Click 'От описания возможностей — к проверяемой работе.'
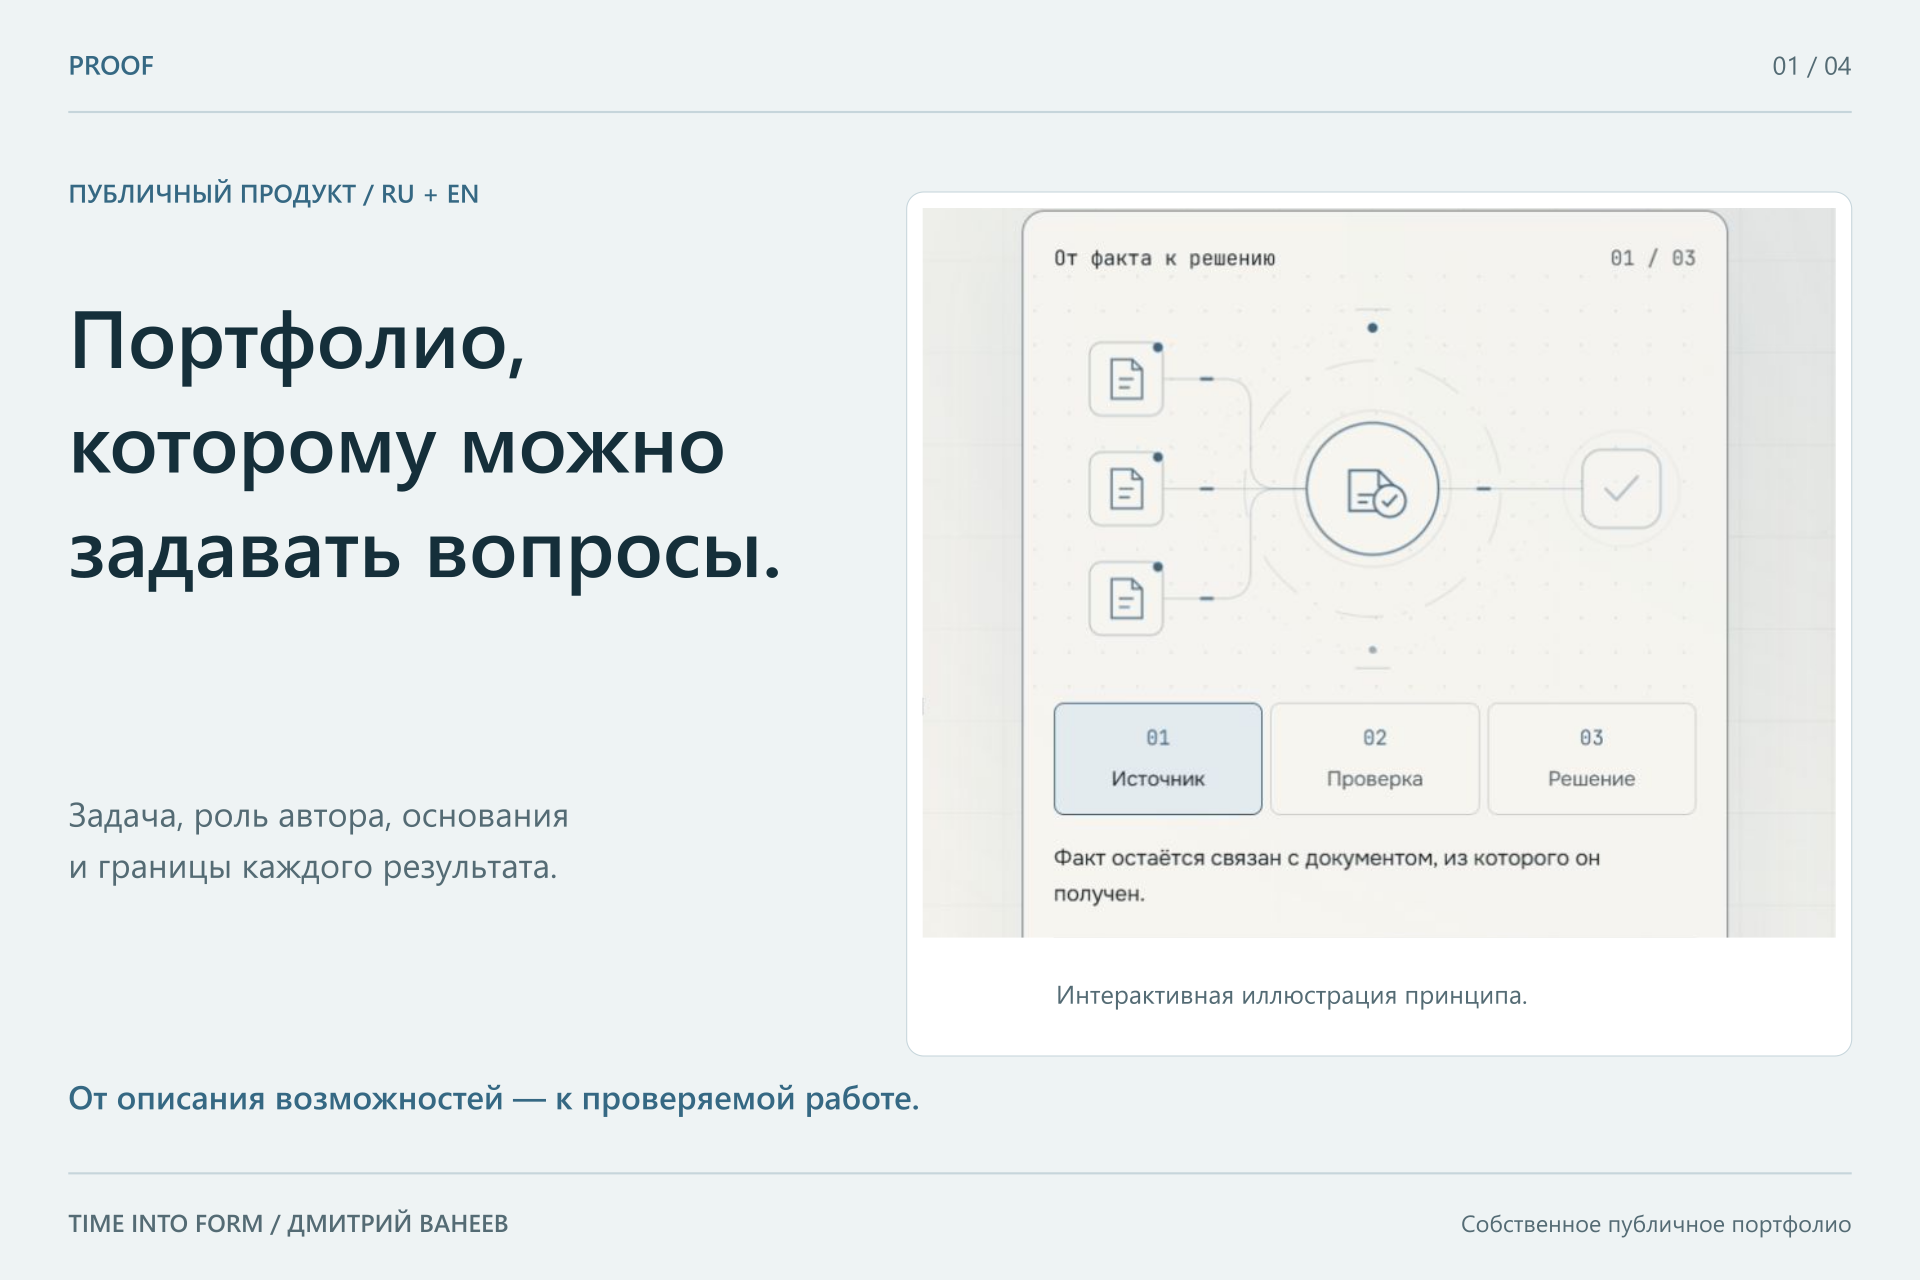Screen dimensions: 1920x1280 pyautogui.click(x=493, y=1099)
